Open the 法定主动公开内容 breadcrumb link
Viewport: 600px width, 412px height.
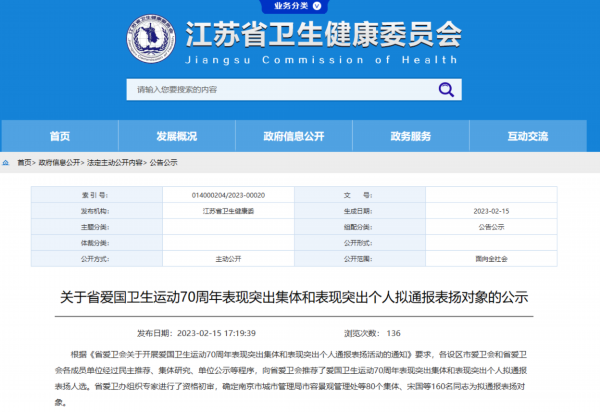click(x=115, y=161)
